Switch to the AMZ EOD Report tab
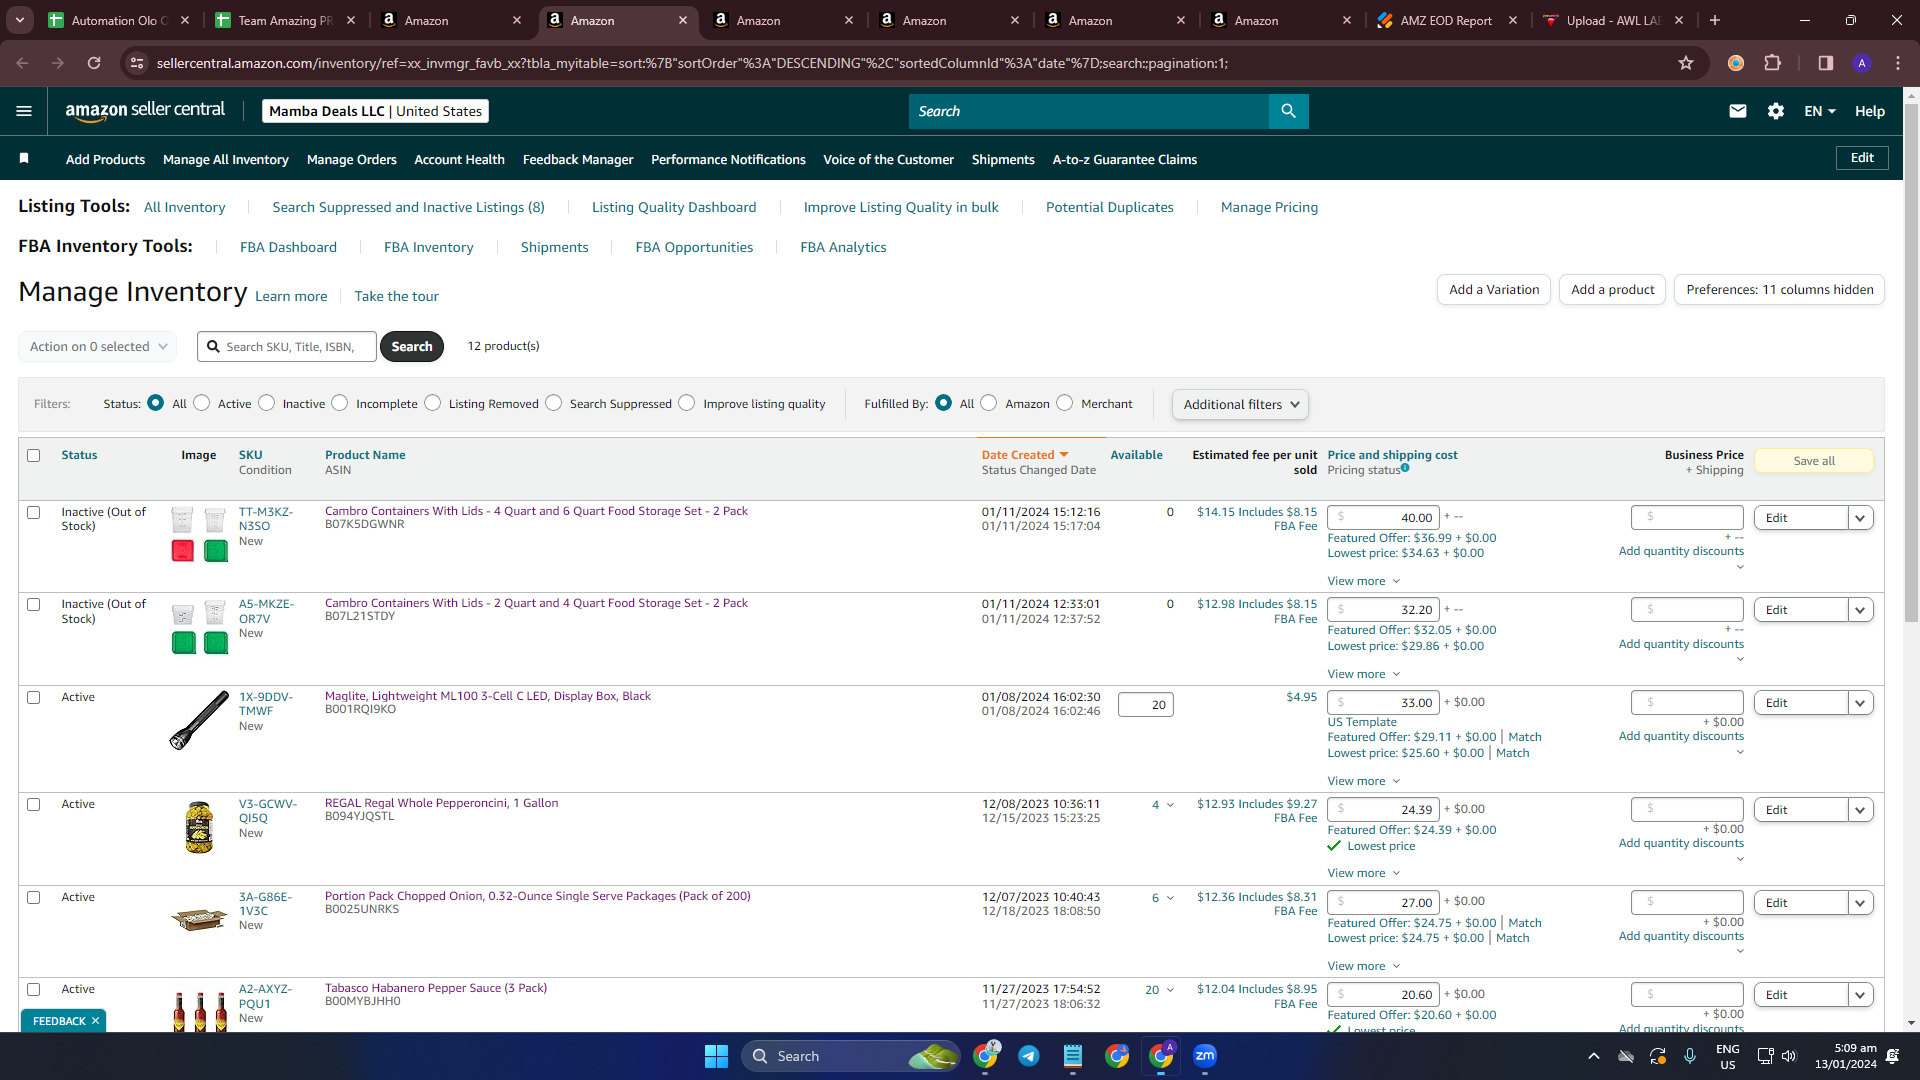Screen dimensions: 1920x1080 pos(1447,20)
